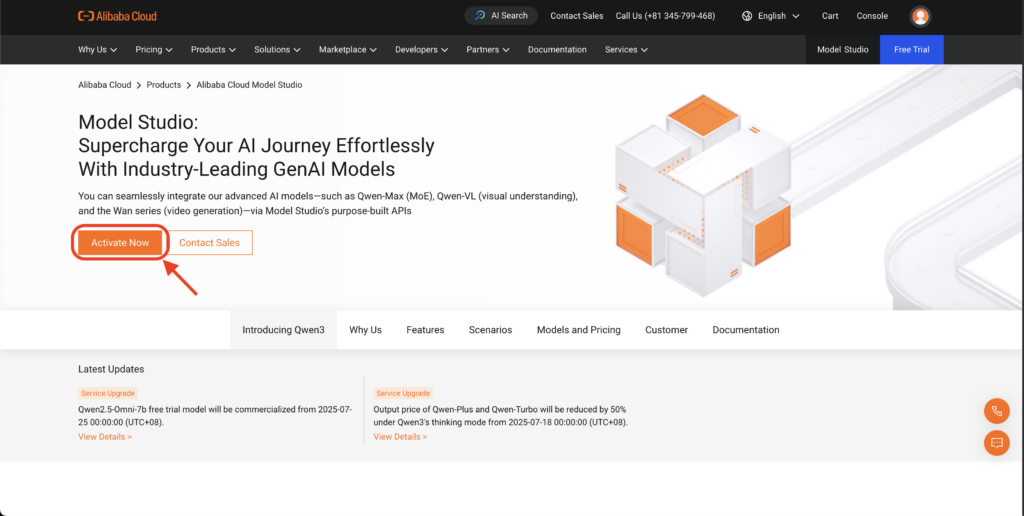Open the Developers dropdown menu
The height and width of the screenshot is (516, 1024).
coord(421,50)
